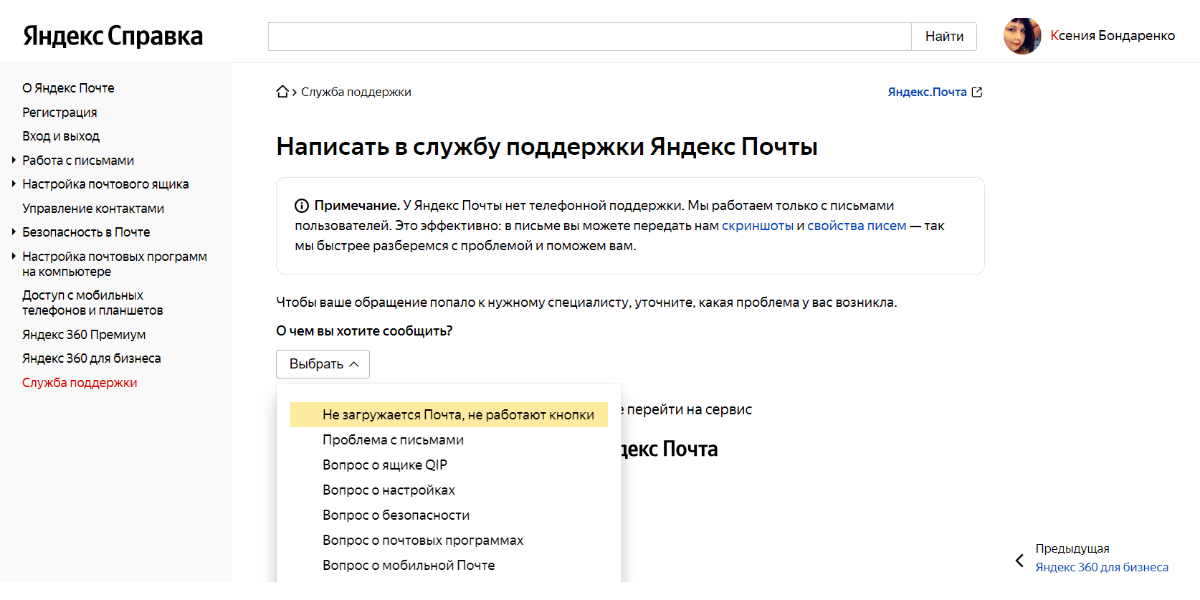Open Вход и выход in sidebar
This screenshot has width=1200, height=600.
pyautogui.click(x=61, y=136)
